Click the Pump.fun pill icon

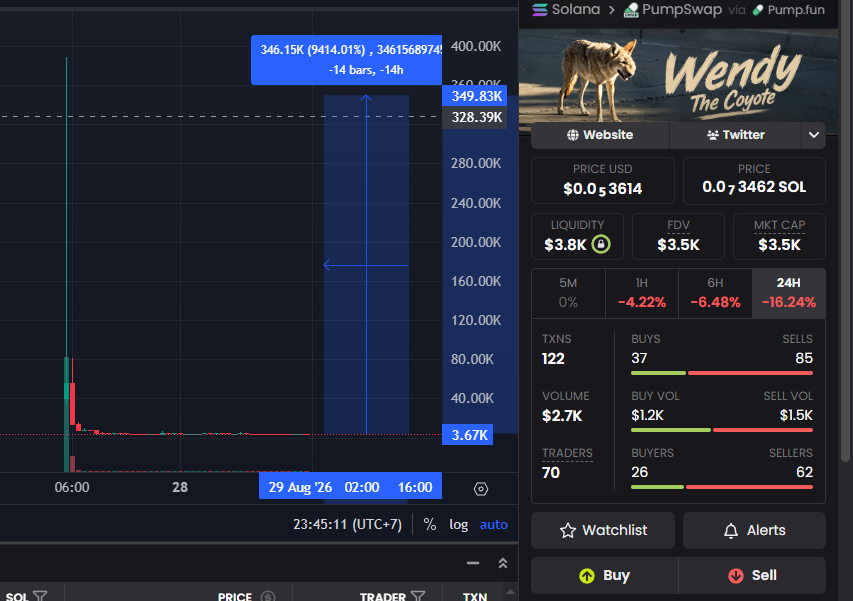758,10
